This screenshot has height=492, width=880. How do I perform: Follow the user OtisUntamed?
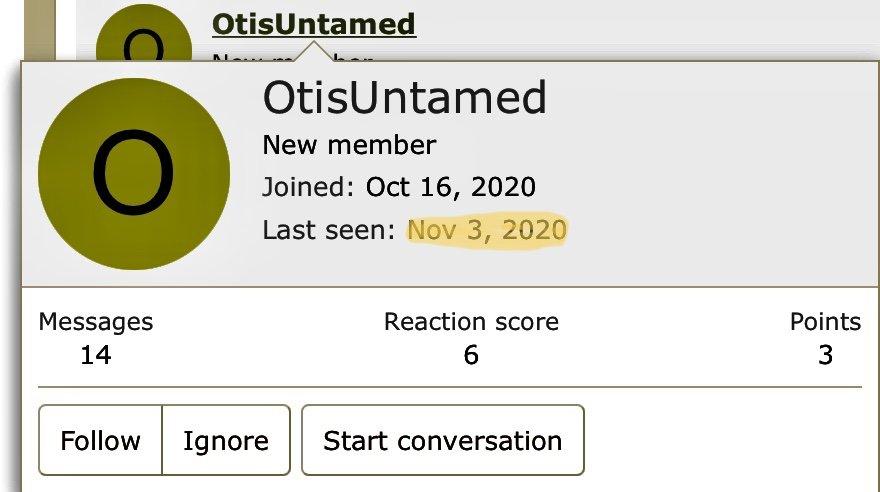(100, 440)
